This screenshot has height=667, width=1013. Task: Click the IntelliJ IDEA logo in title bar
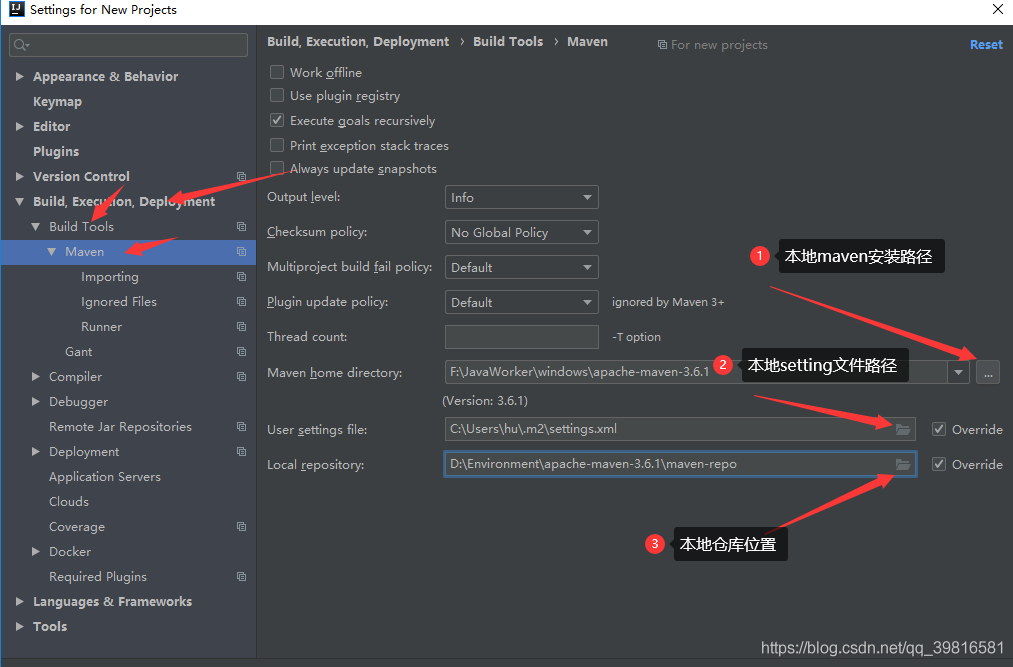coord(16,9)
